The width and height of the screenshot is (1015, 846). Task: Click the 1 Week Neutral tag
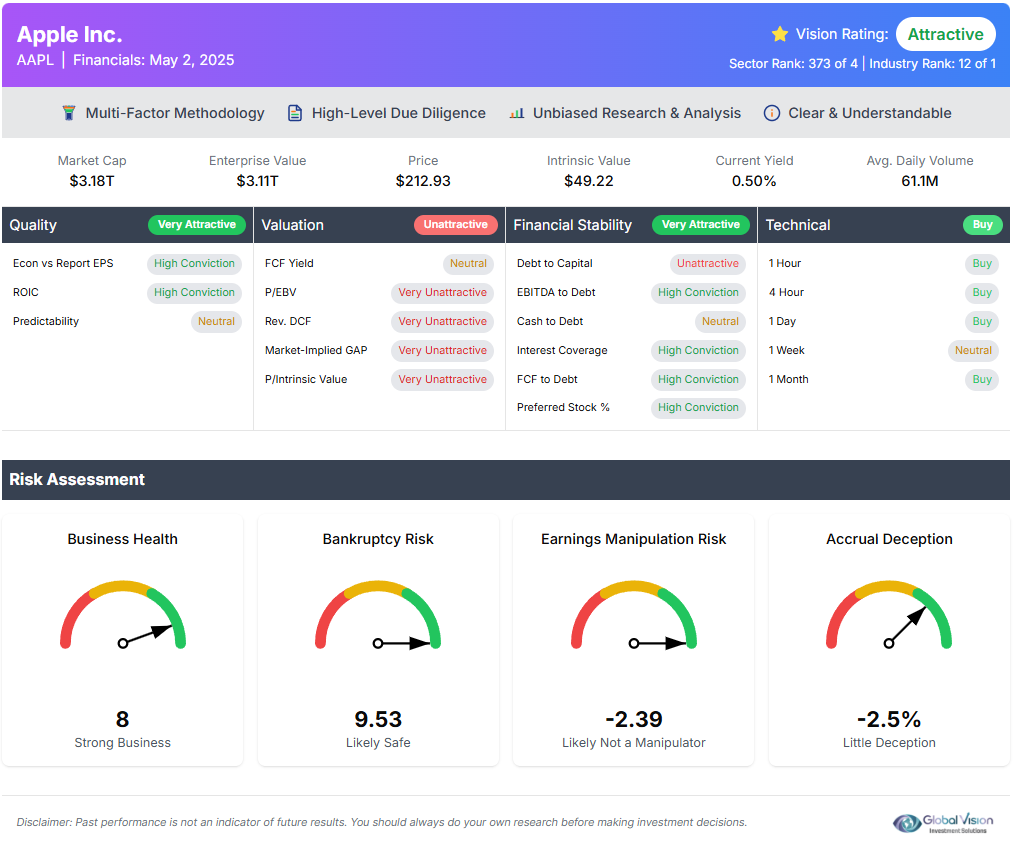(x=973, y=350)
